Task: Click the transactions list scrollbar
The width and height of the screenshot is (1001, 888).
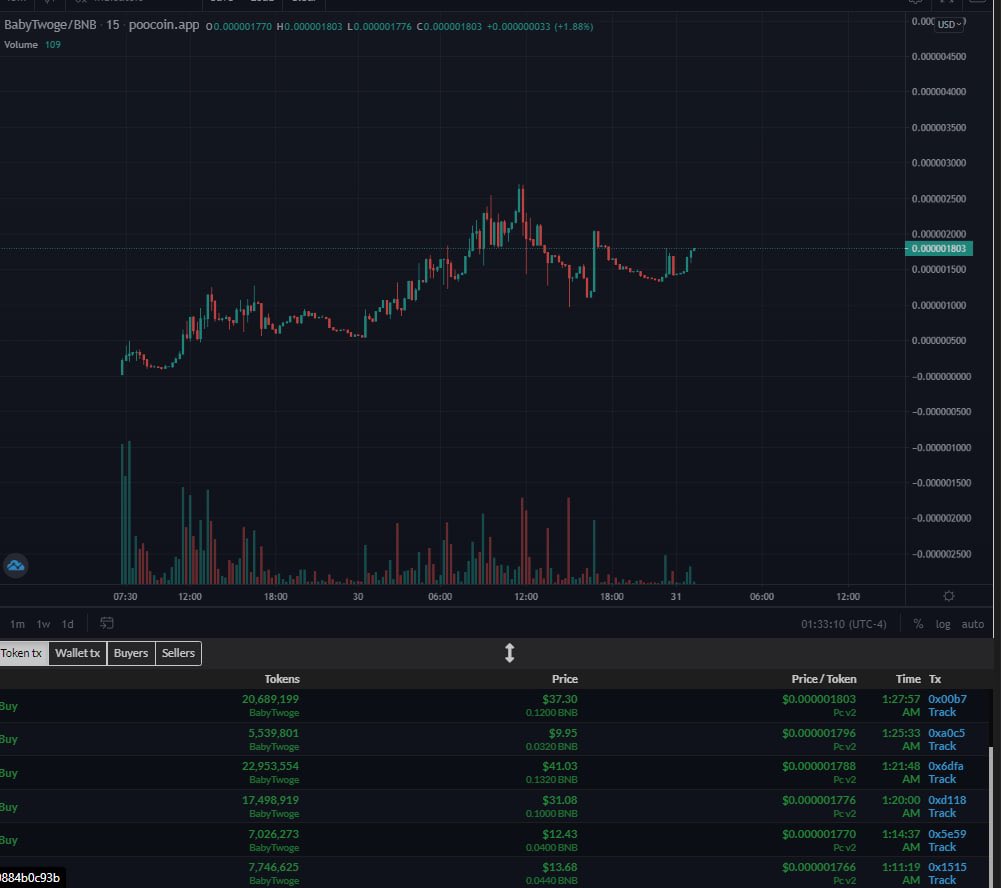Action: 991,817
